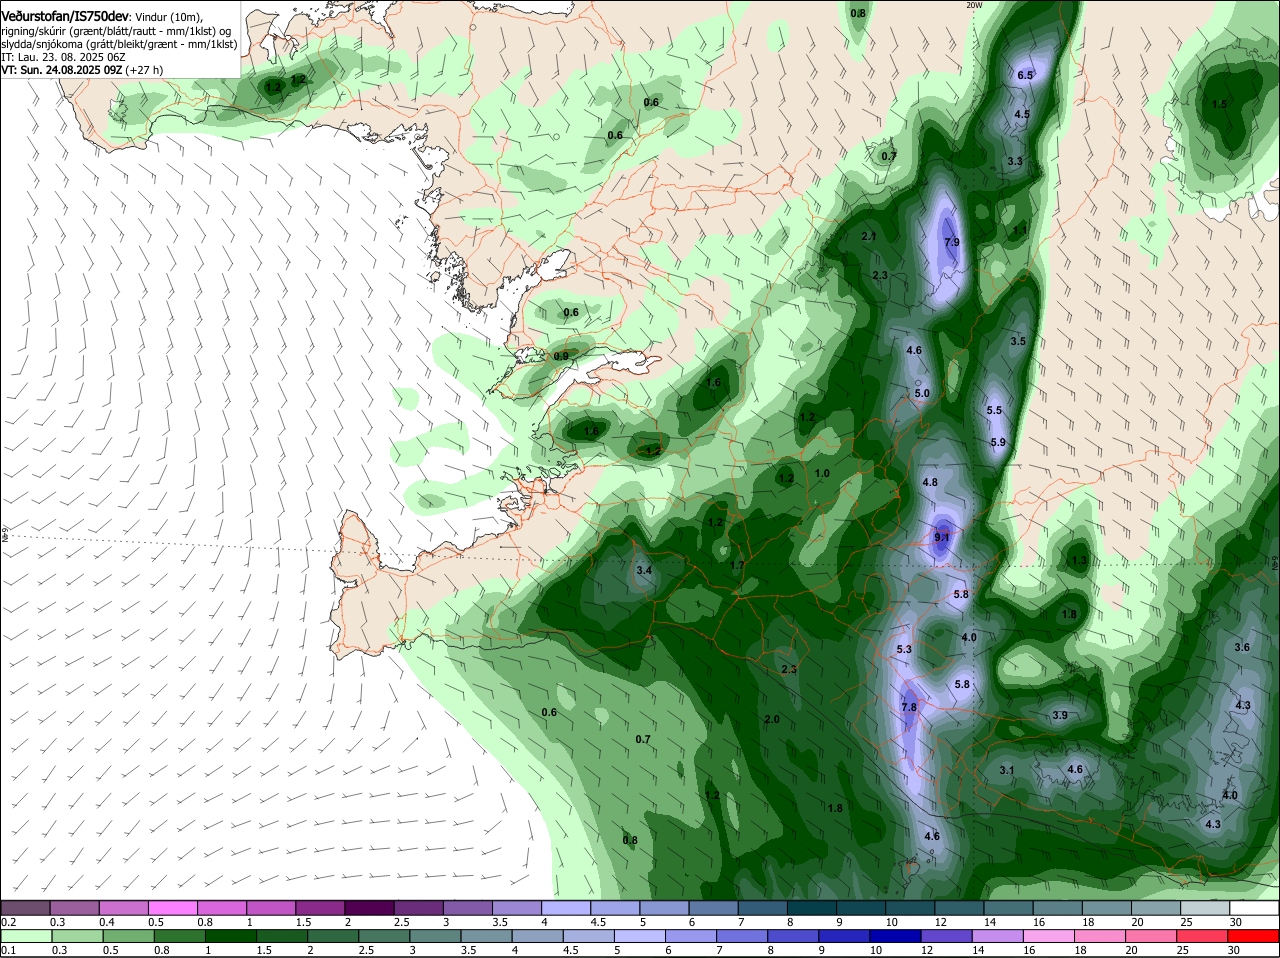The width and height of the screenshot is (1280, 958).
Task: Click the 5.3 precipitation label
Action: point(904,649)
